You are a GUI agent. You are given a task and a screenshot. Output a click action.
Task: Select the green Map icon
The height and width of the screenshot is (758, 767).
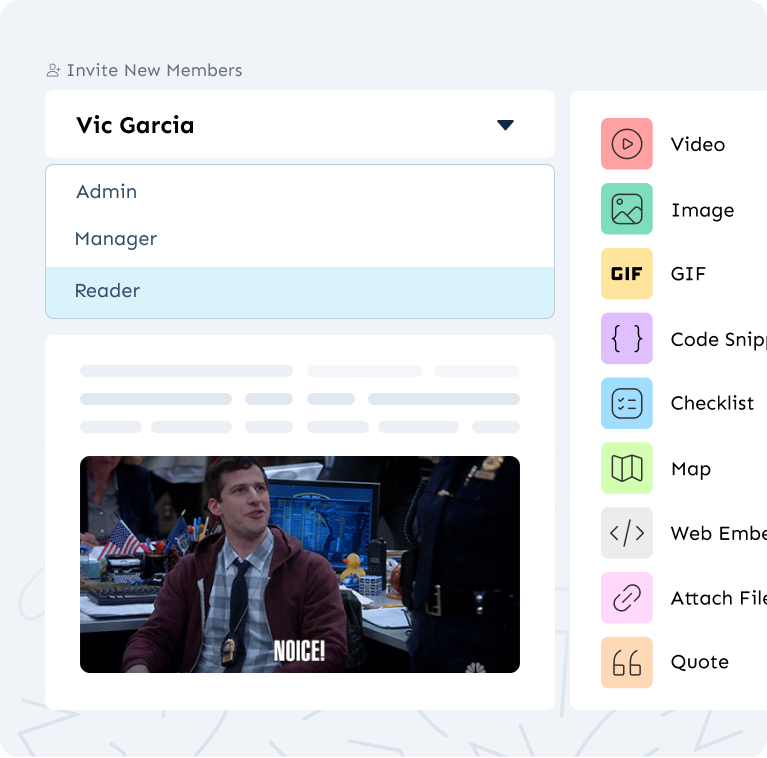(x=626, y=468)
